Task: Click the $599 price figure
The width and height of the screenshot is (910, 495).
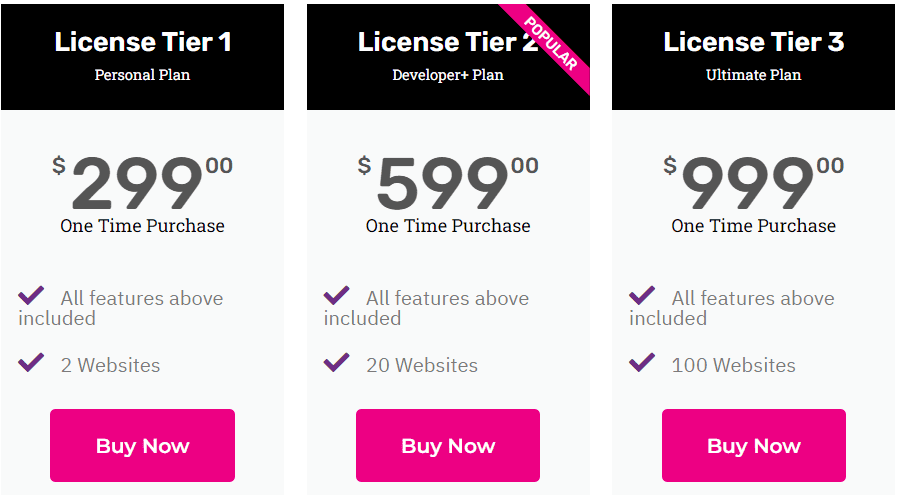Action: [444, 183]
